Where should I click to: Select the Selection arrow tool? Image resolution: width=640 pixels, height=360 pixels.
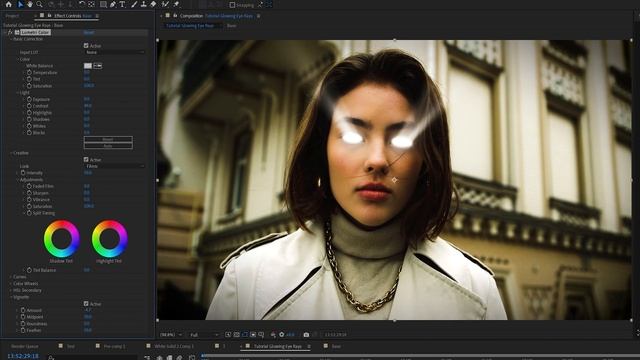20,4
